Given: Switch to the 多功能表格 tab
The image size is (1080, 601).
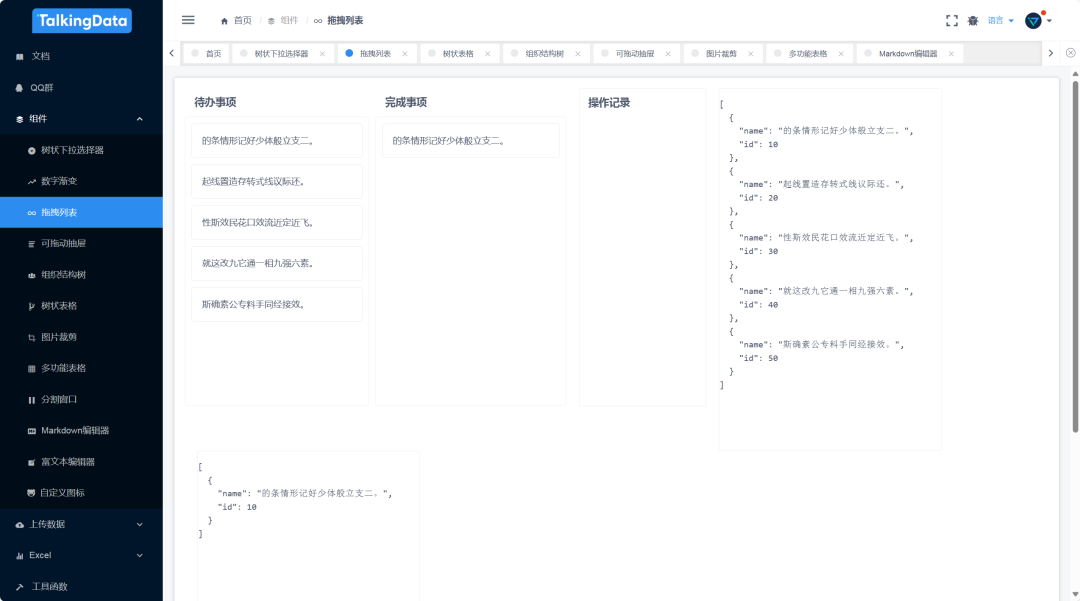Looking at the screenshot, I should point(807,54).
